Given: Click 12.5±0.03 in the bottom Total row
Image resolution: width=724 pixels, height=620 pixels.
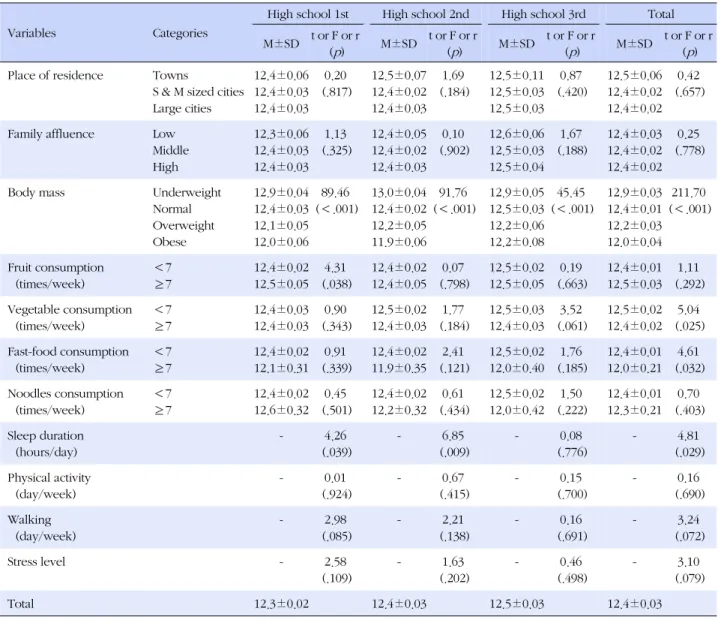Looking at the screenshot, I should pyautogui.click(x=517, y=604).
